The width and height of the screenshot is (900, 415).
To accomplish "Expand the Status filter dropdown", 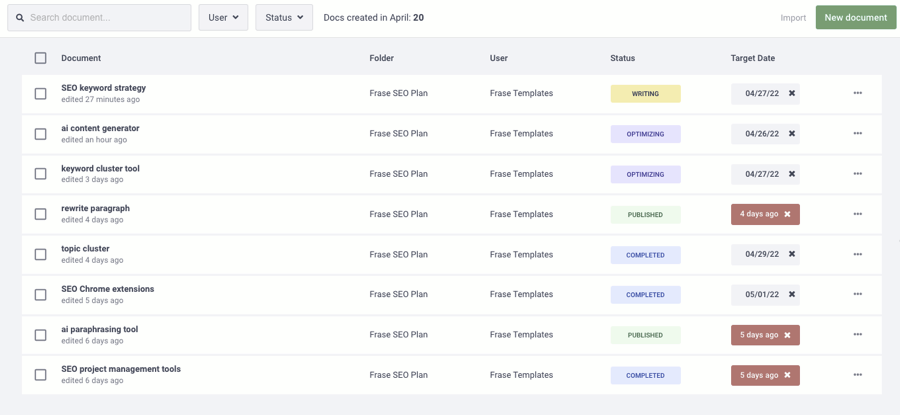I will [284, 18].
